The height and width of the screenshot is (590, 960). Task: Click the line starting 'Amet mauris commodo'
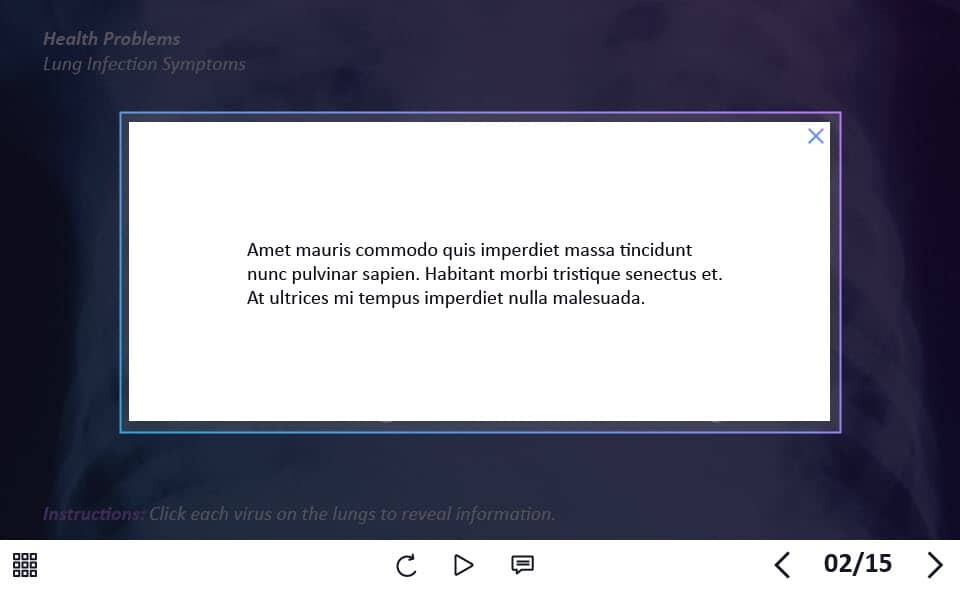[x=469, y=250]
